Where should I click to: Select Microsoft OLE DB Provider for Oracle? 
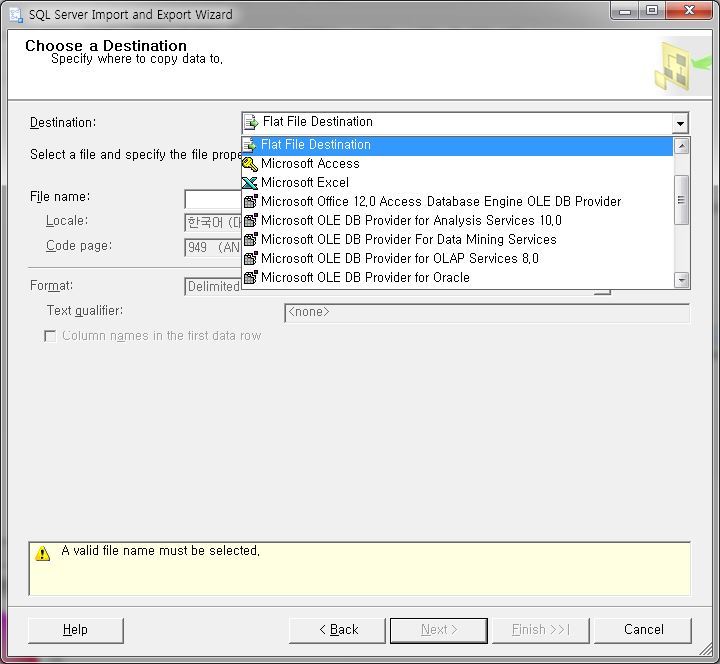click(457, 278)
